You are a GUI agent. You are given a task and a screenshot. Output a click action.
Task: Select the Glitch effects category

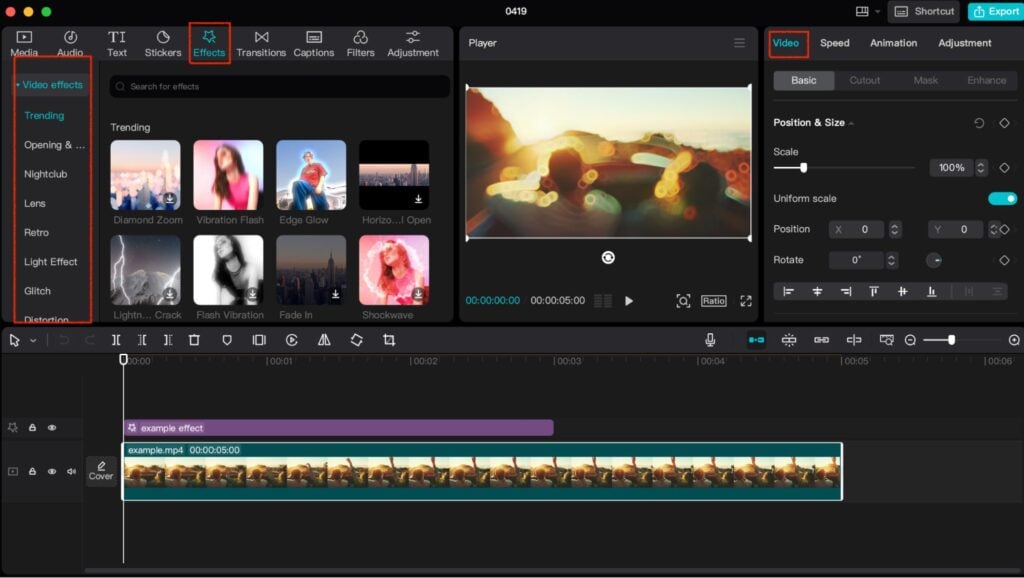pyautogui.click(x=38, y=291)
